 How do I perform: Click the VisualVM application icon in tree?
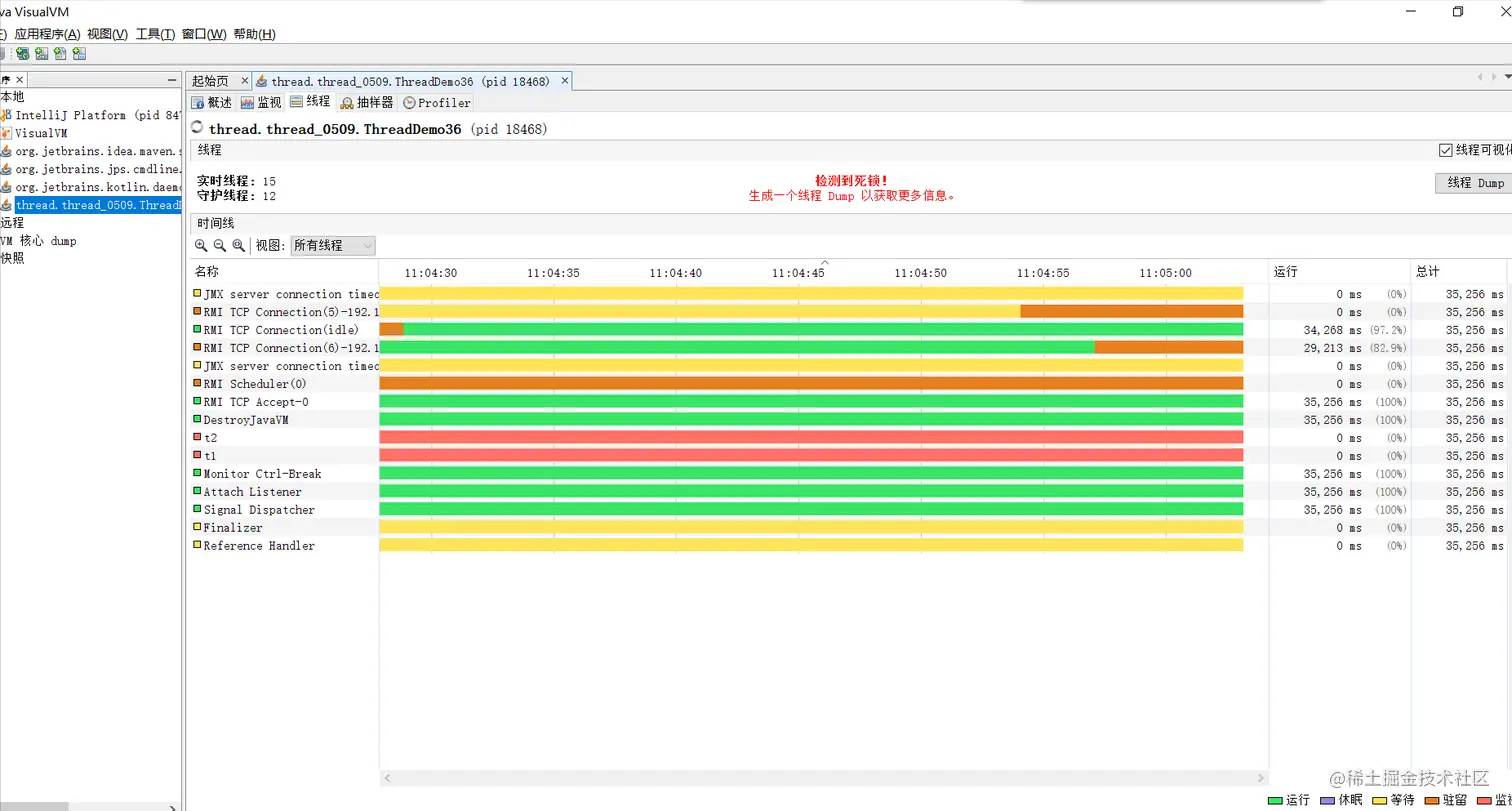click(x=6, y=133)
